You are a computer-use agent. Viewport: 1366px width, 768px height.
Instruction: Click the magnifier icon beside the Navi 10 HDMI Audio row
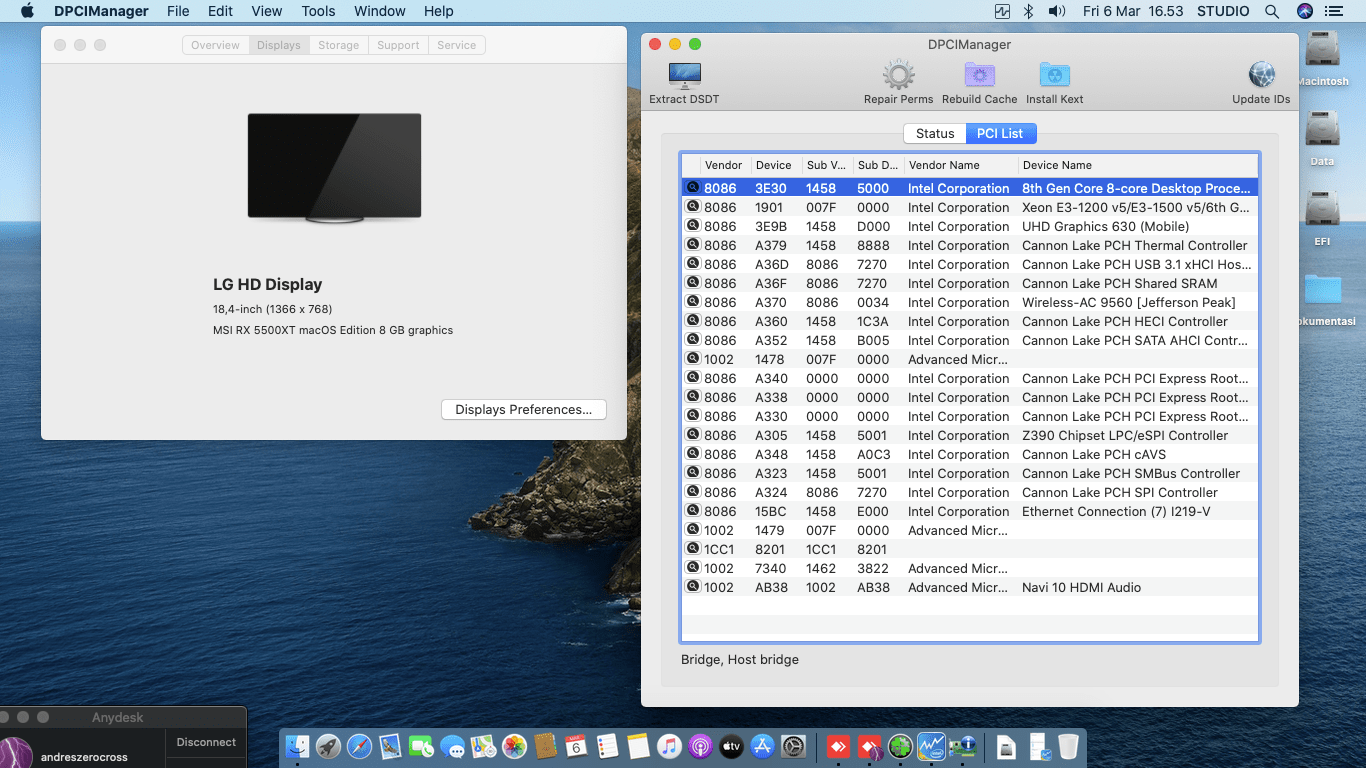[692, 587]
